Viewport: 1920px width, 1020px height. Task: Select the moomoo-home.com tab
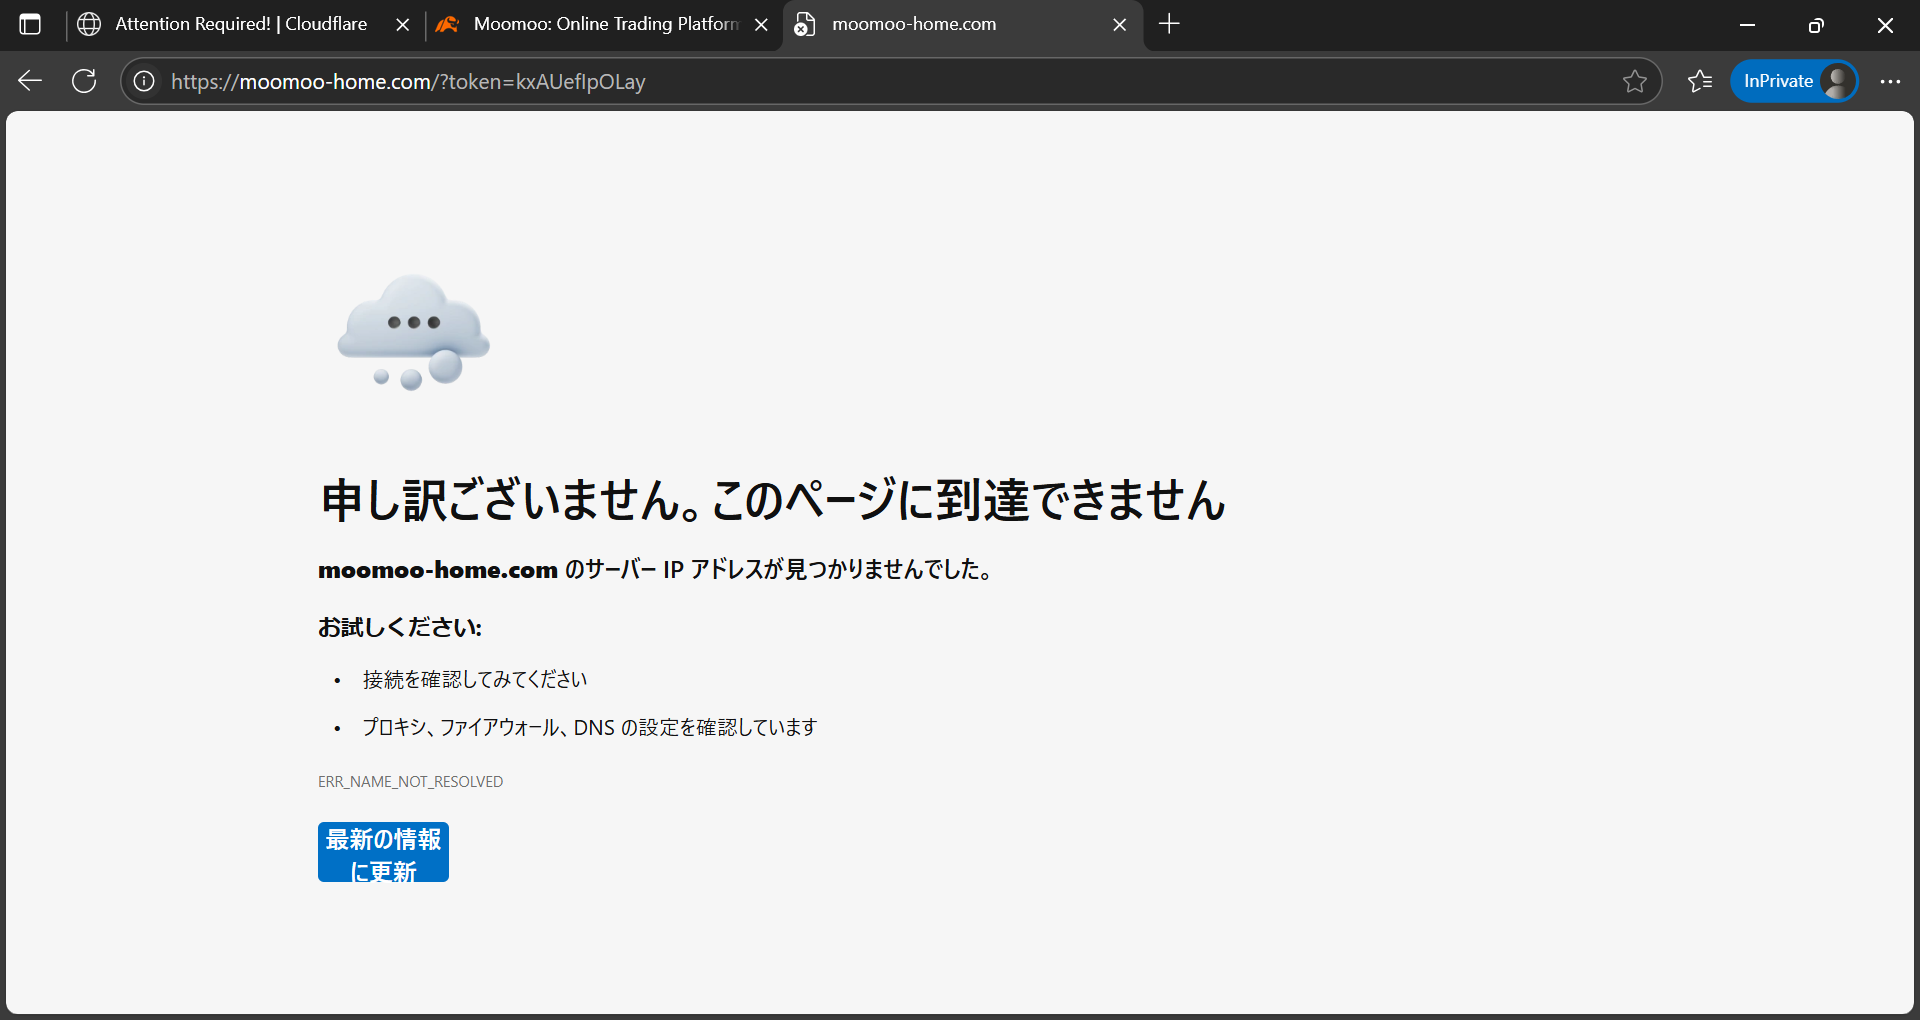click(x=963, y=25)
